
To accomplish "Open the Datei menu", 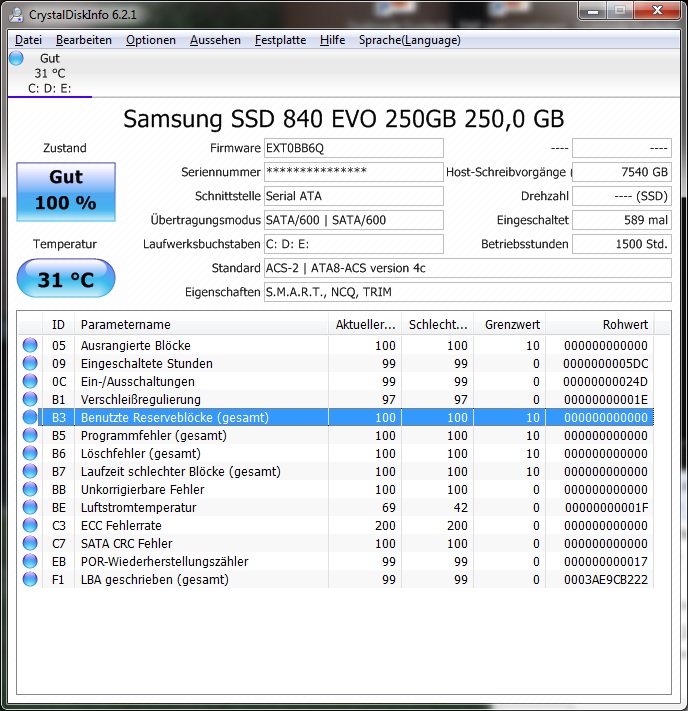I will [28, 40].
